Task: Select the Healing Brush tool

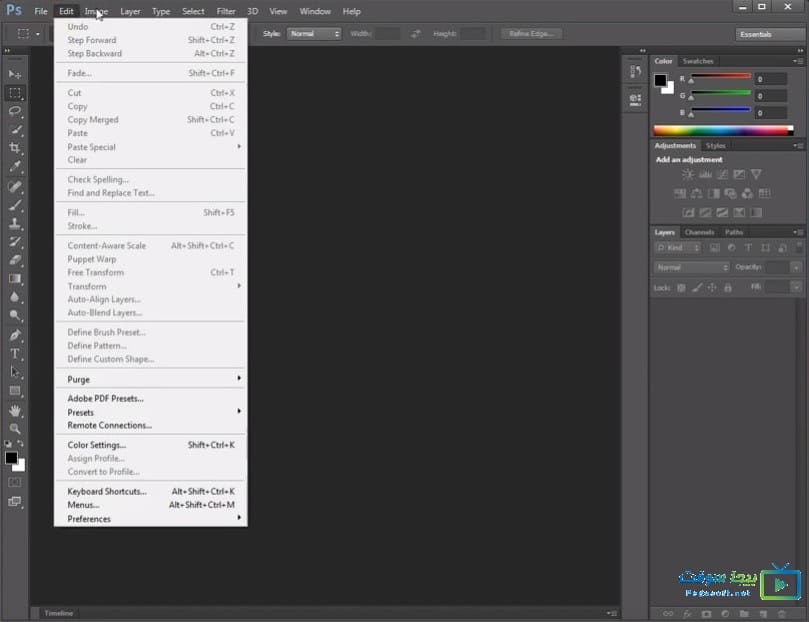Action: point(14,186)
